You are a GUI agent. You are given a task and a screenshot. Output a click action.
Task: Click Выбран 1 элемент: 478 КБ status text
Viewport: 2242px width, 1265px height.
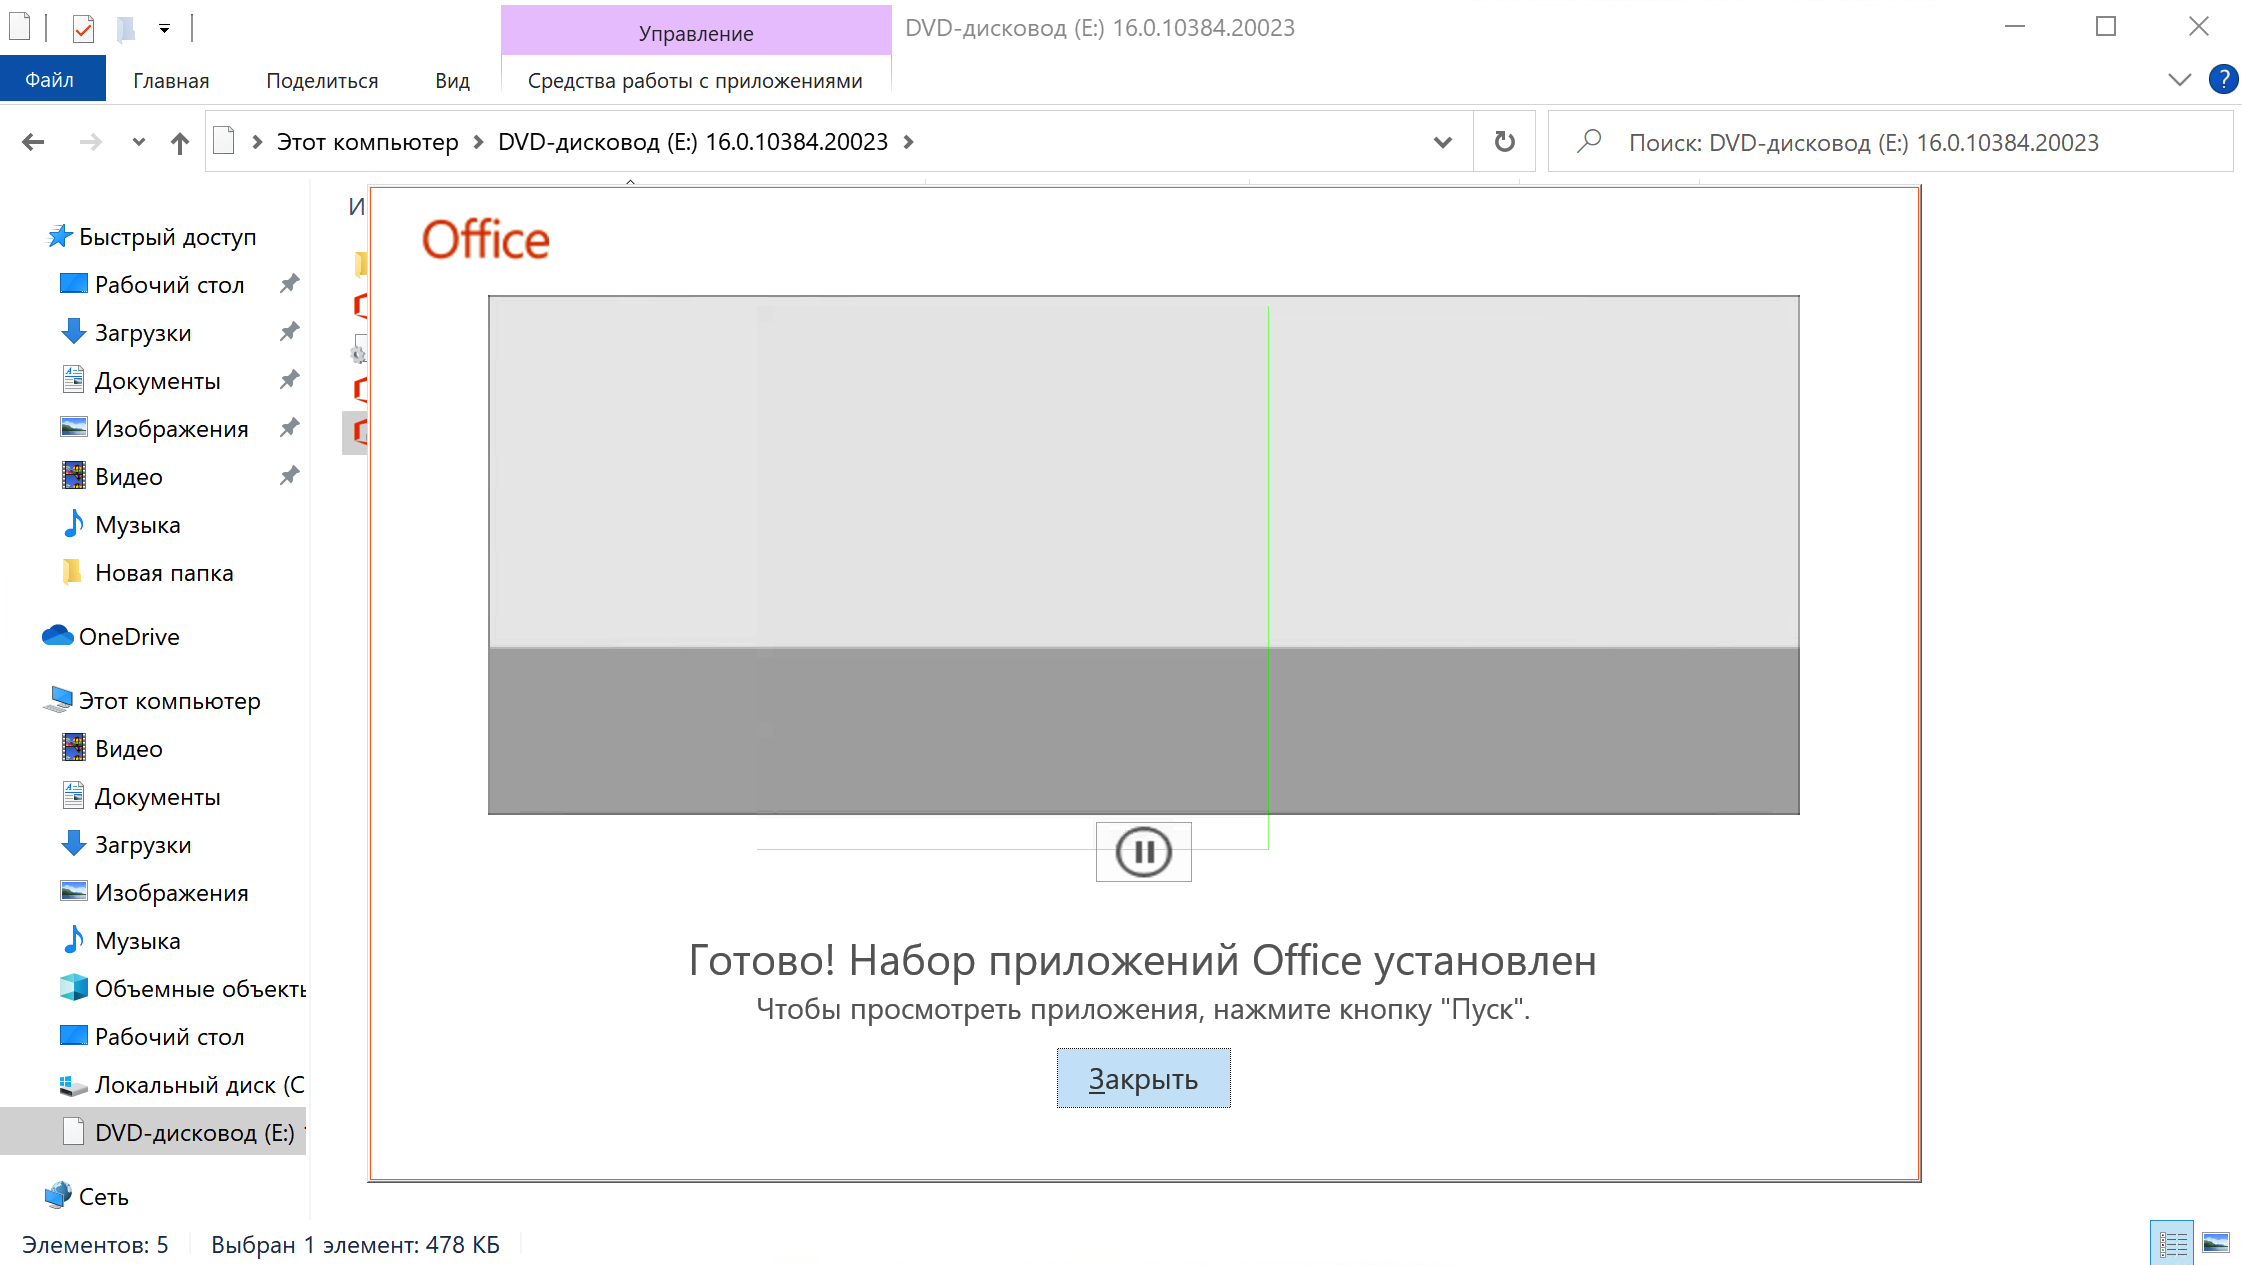click(x=355, y=1245)
